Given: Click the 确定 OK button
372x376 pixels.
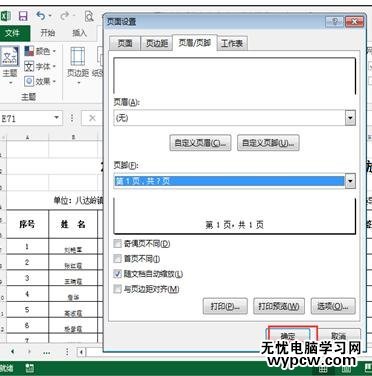Looking at the screenshot, I should tap(288, 336).
